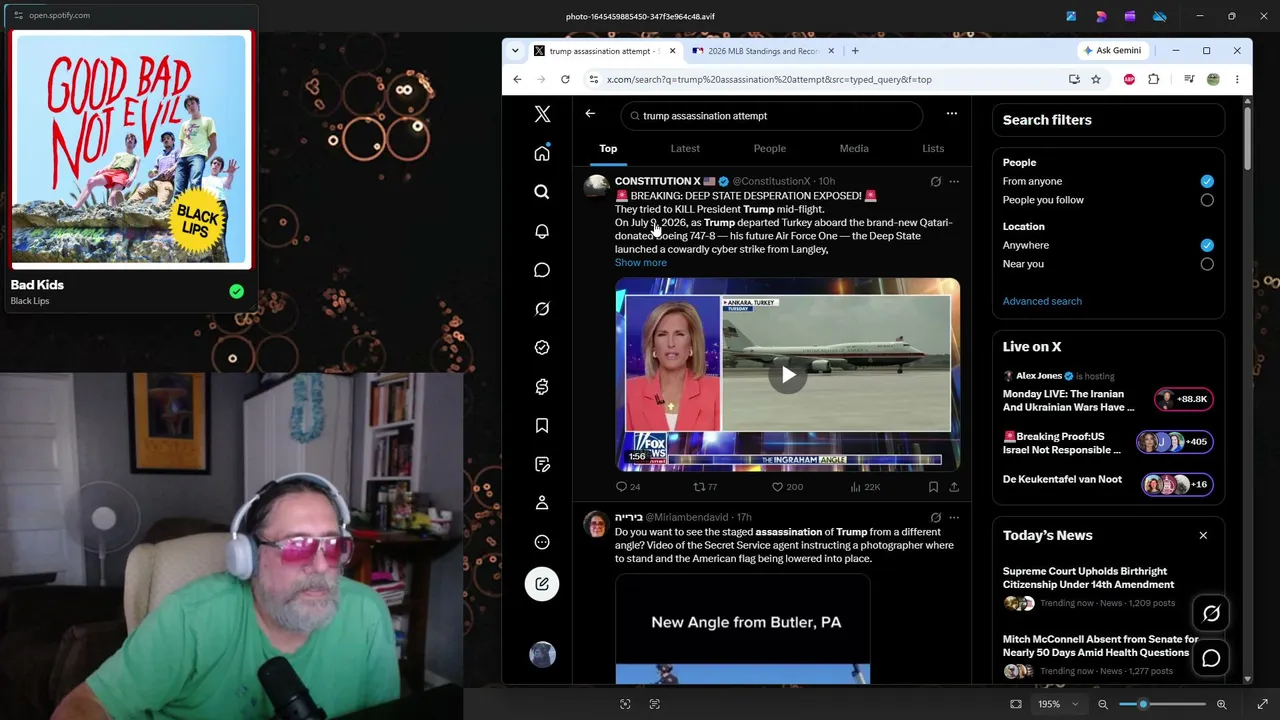Zoom out in the photo viewer

[1103, 704]
